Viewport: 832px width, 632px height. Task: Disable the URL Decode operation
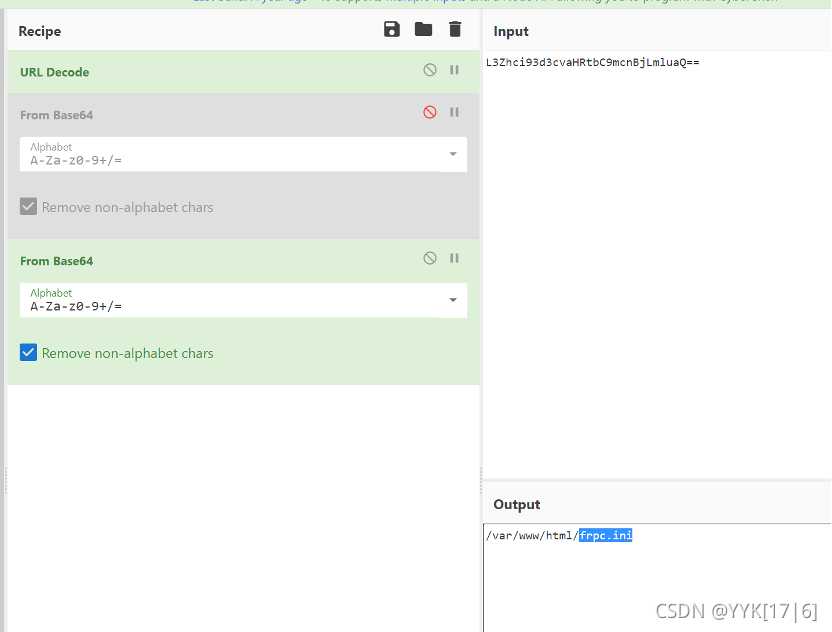tap(430, 70)
